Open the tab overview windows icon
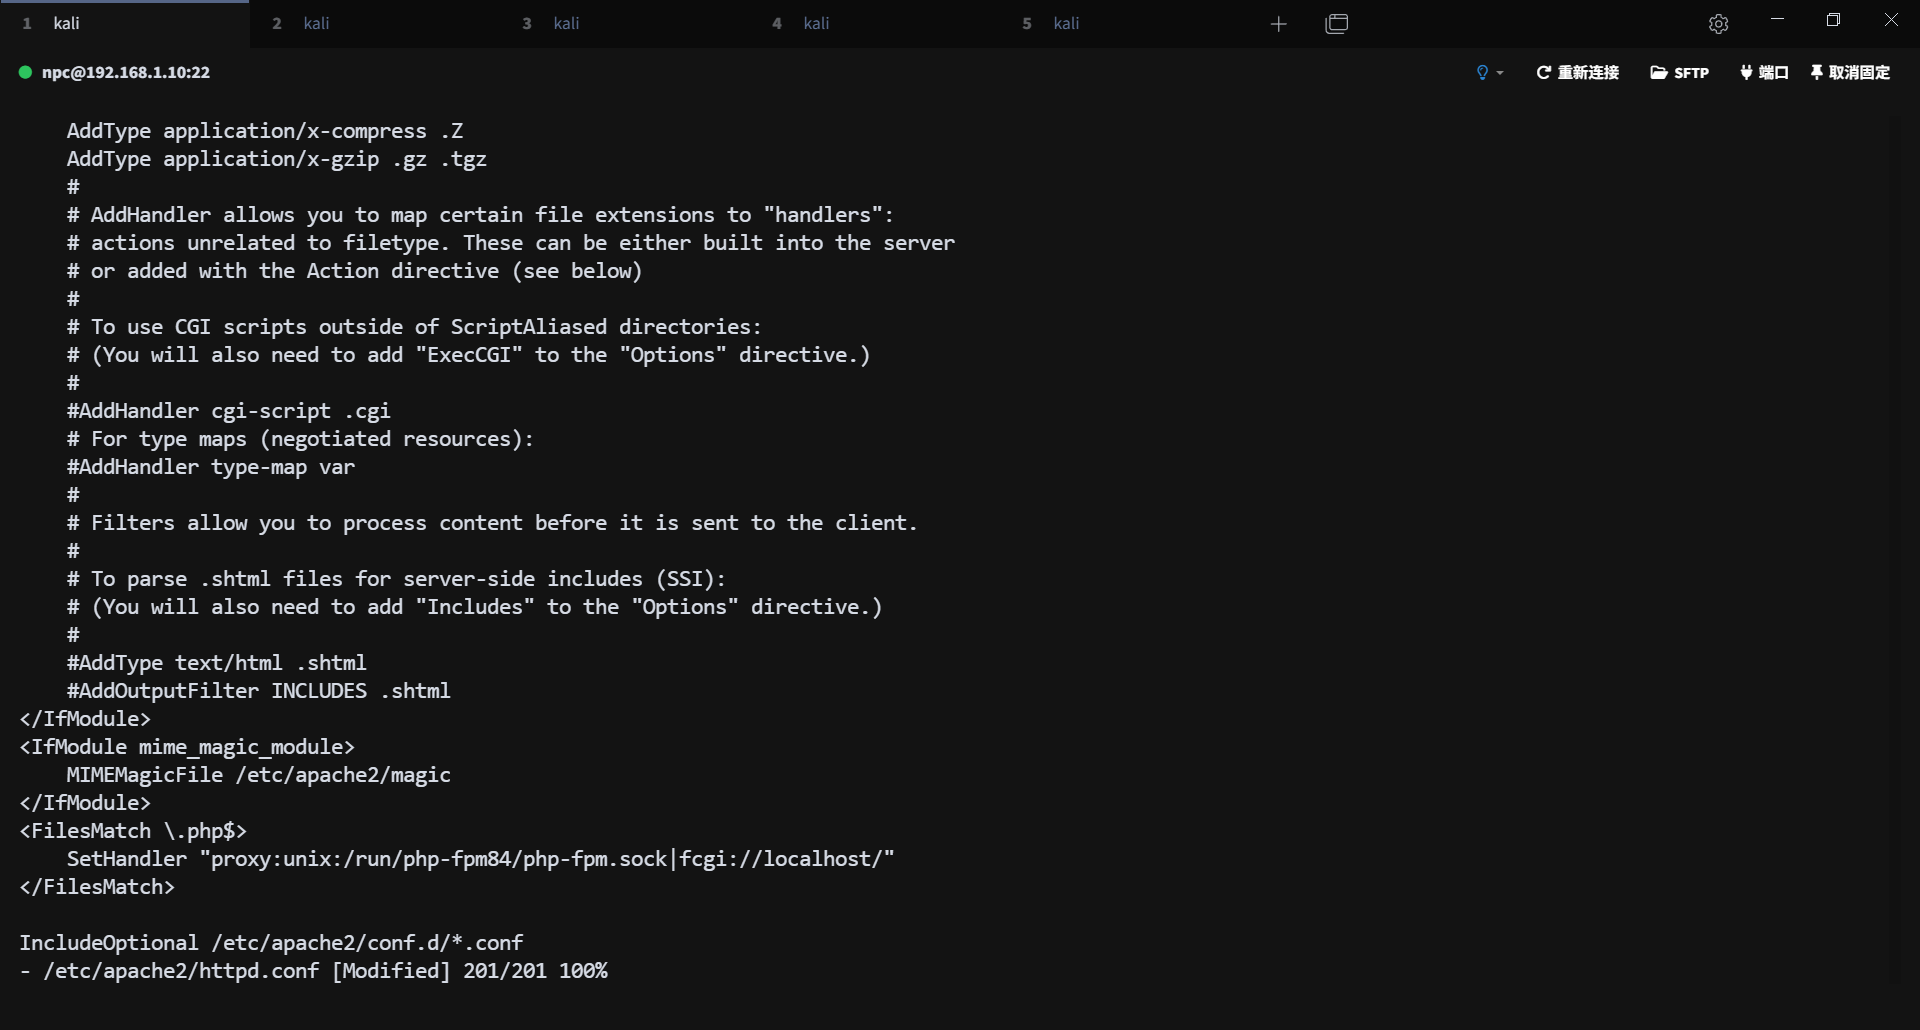Screen dimensions: 1920x1030 pyautogui.click(x=1337, y=24)
